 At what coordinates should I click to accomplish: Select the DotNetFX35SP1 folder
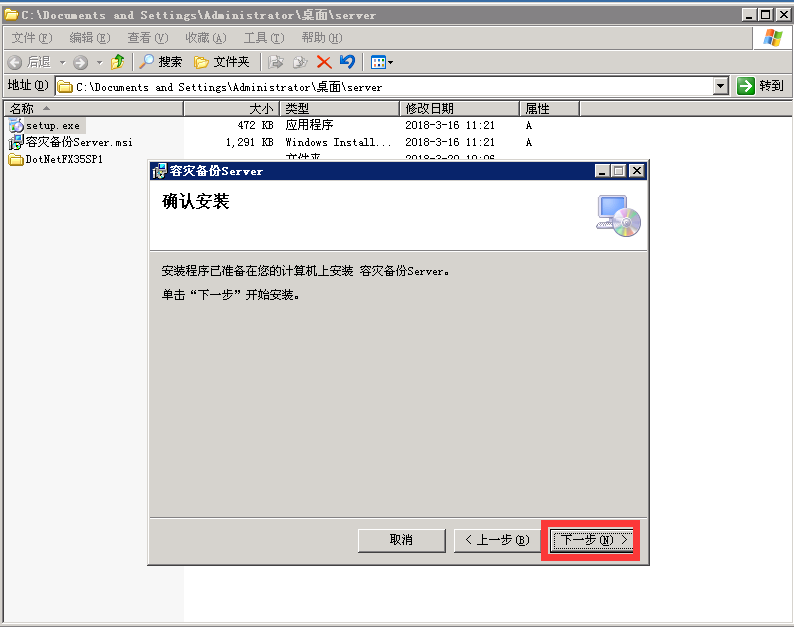[64, 159]
